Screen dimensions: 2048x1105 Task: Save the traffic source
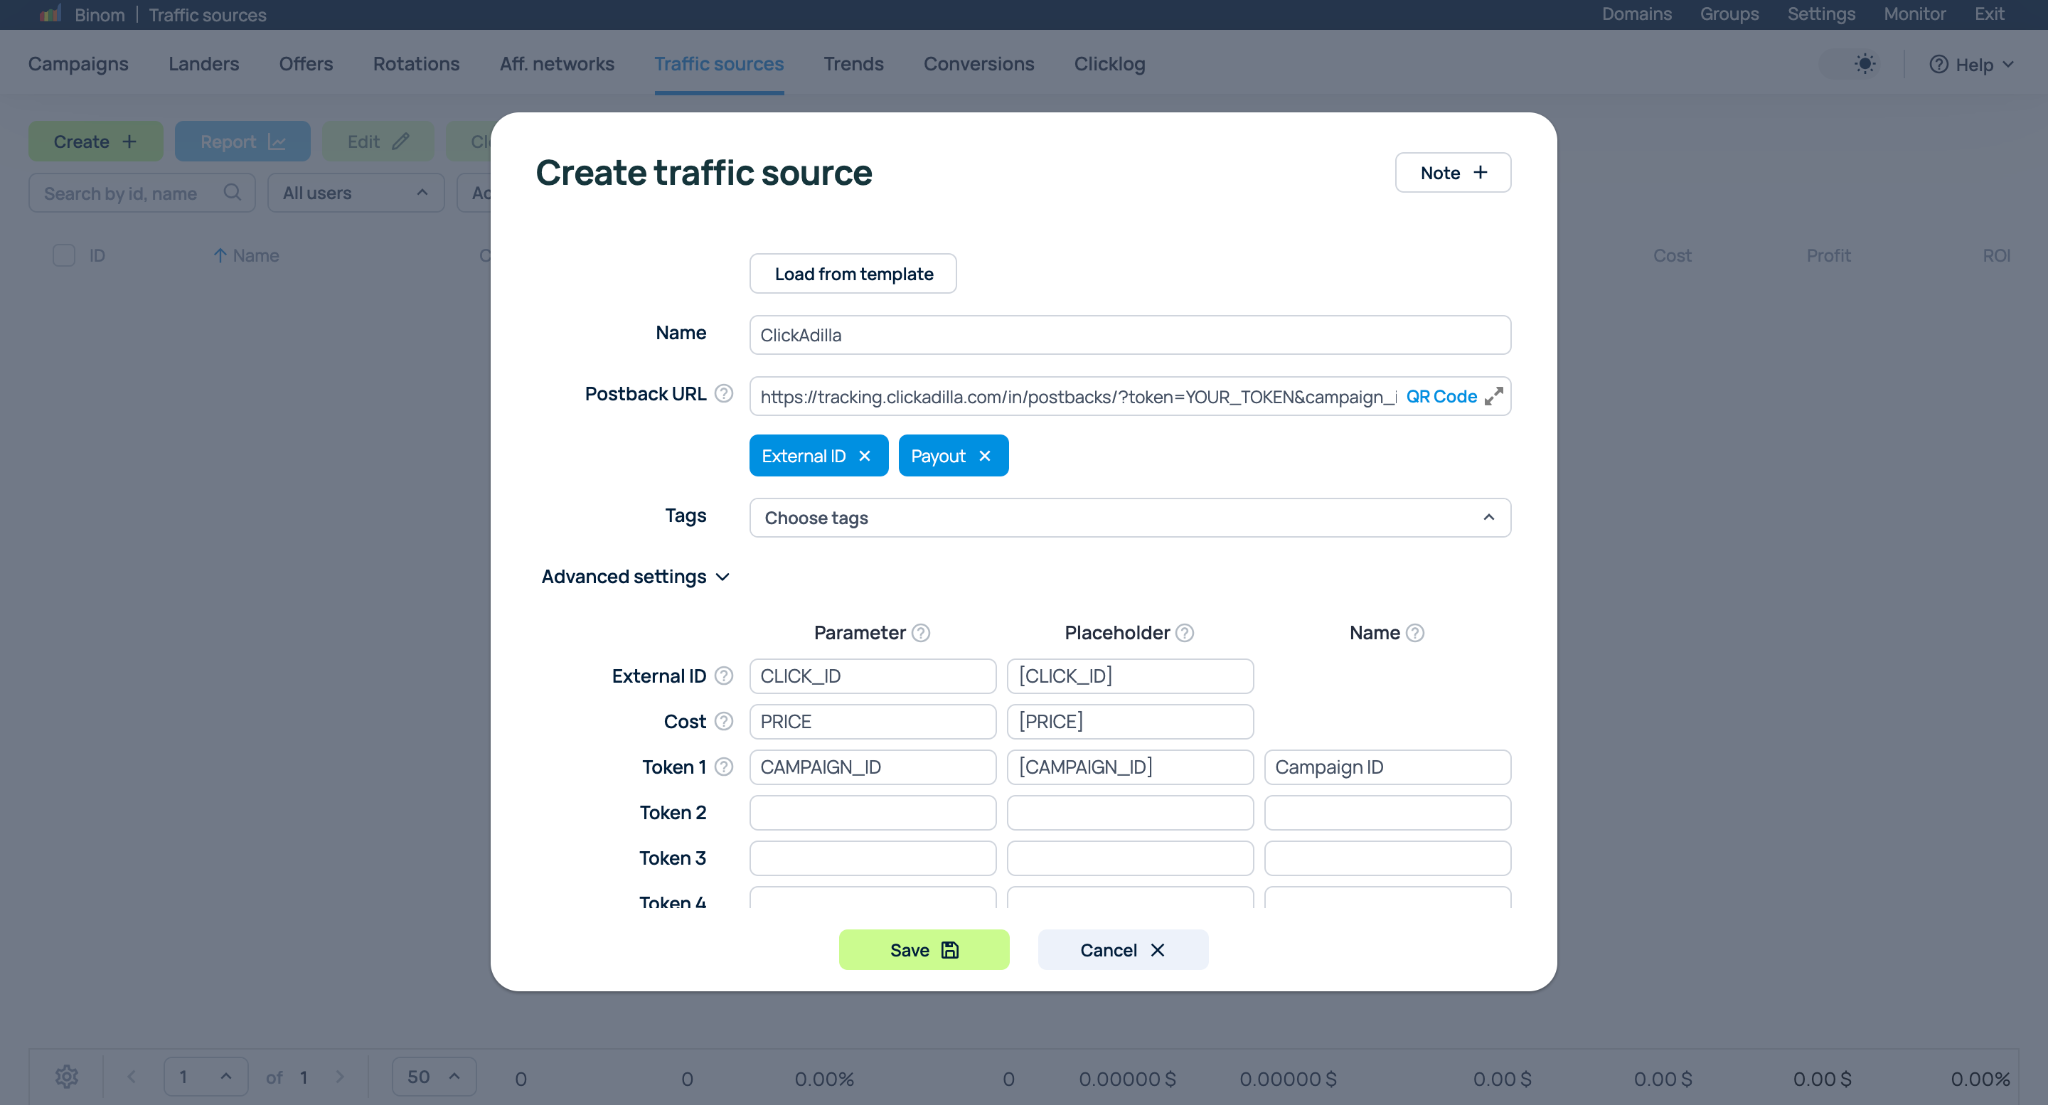pyautogui.click(x=923, y=950)
